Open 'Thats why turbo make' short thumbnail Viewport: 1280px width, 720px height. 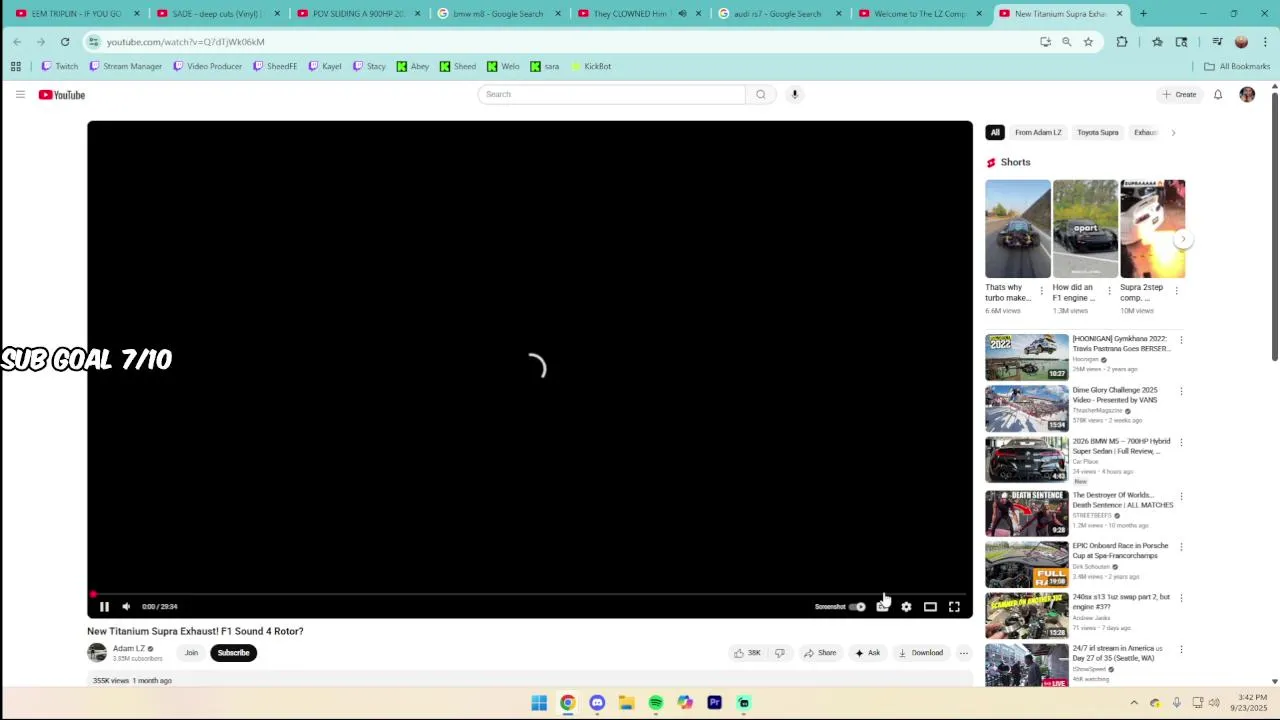tap(1017, 229)
